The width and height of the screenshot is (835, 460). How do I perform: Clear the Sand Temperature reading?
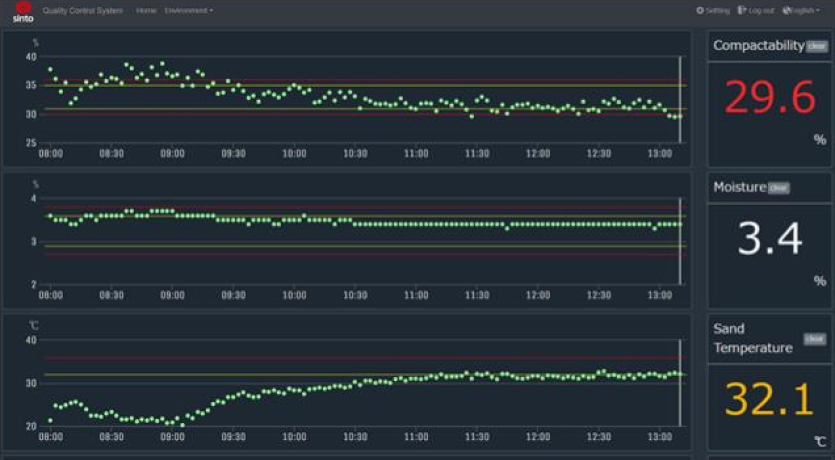point(815,339)
